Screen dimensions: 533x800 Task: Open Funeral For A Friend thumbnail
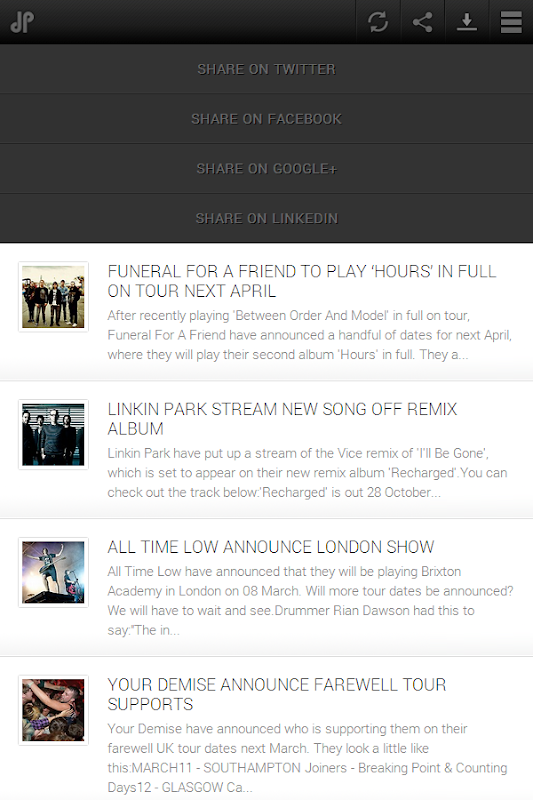54,296
